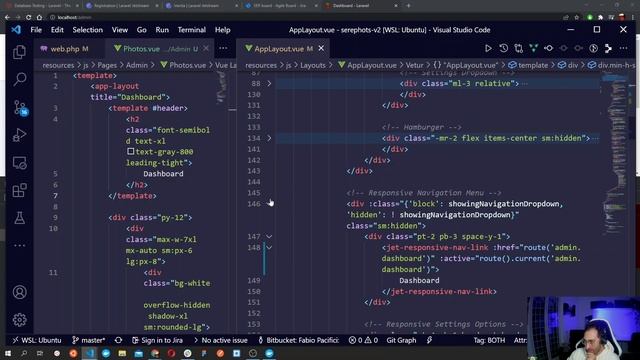This screenshot has height=360, width=640.
Task: Open the Edit menu
Action: [x=57, y=30]
